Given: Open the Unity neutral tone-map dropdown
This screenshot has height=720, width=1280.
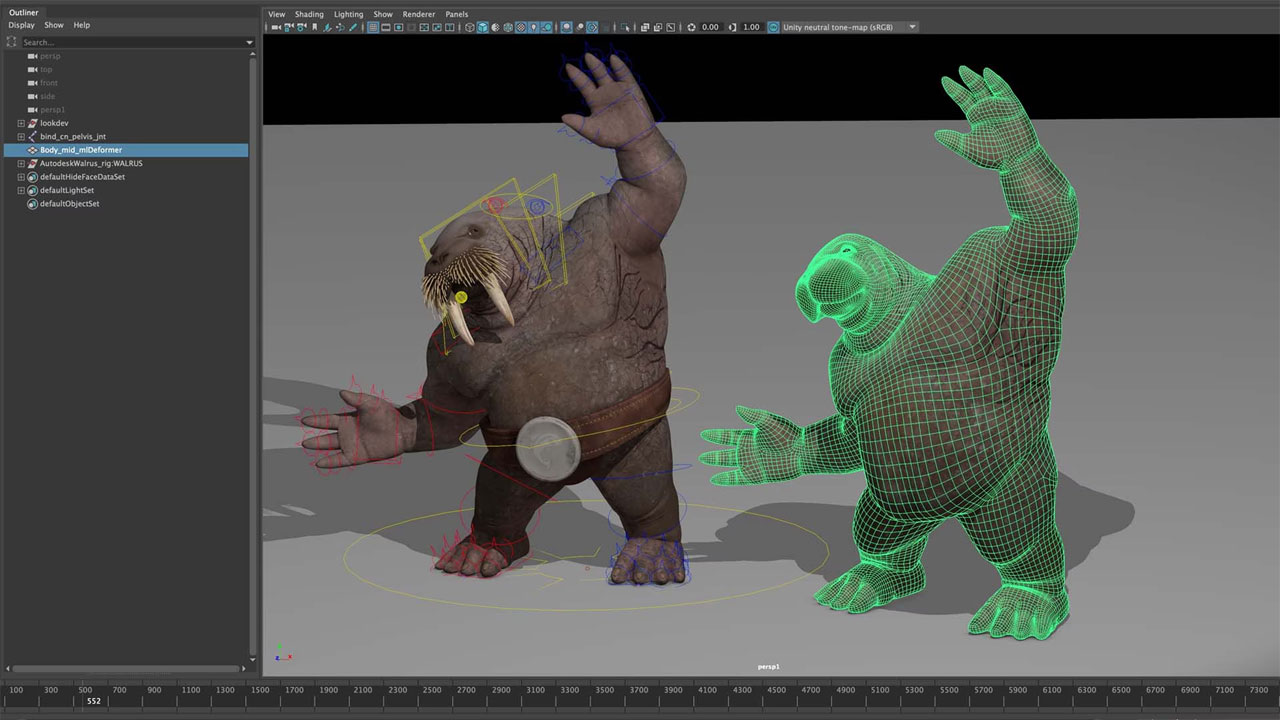Looking at the screenshot, I should pyautogui.click(x=911, y=27).
